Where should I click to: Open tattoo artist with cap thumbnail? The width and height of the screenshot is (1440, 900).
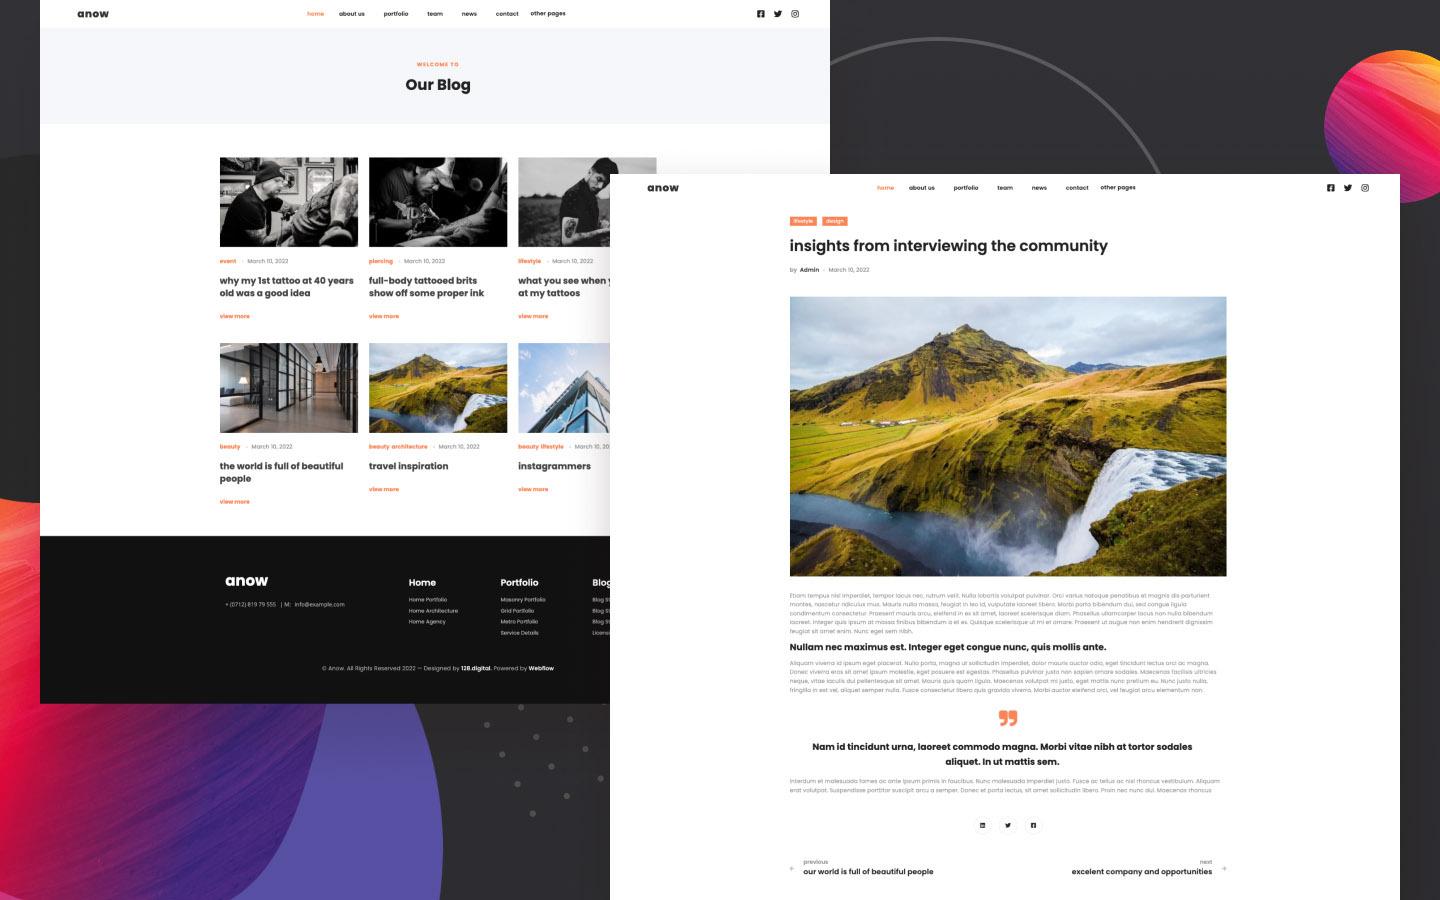tap(289, 202)
